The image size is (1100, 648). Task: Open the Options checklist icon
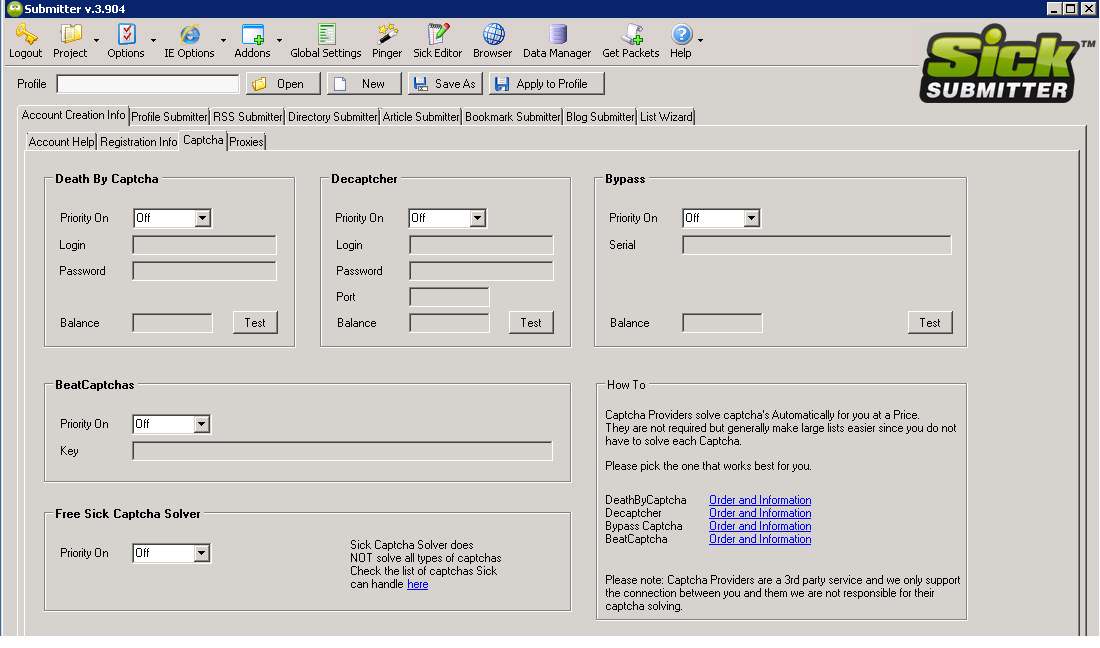(127, 34)
